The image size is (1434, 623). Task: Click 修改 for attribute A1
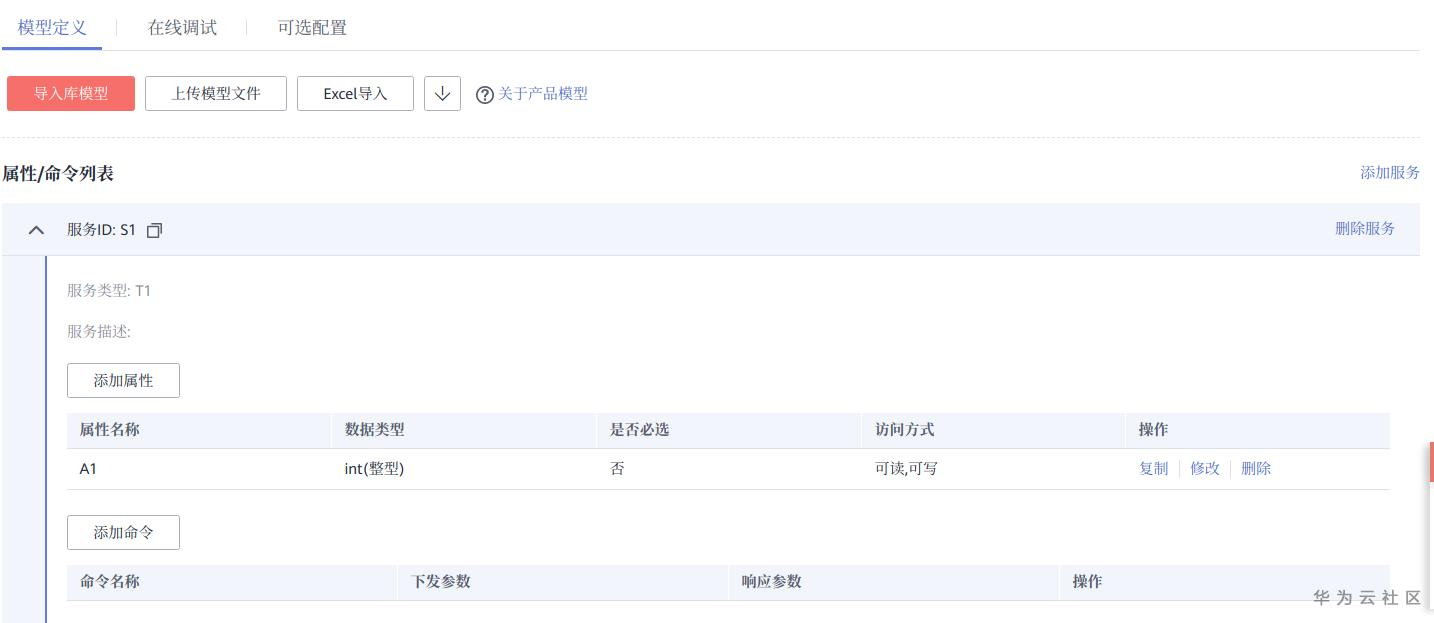point(1204,468)
